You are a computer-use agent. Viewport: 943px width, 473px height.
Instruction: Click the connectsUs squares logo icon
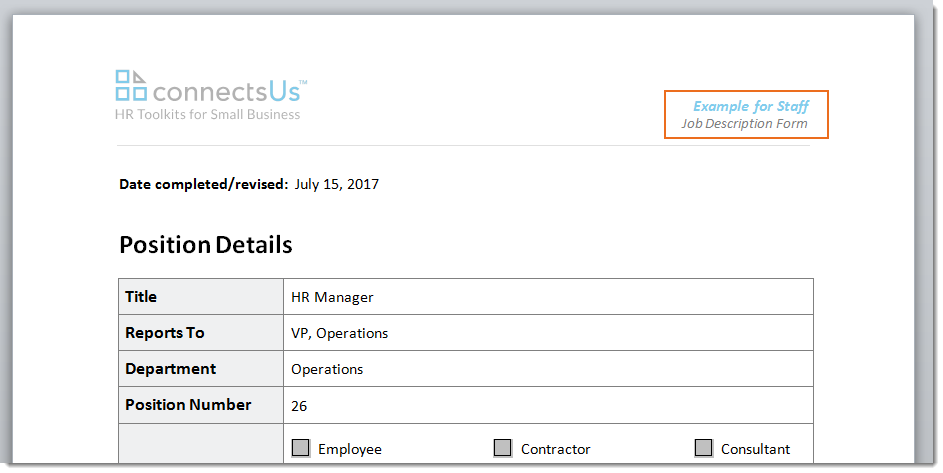[131, 85]
